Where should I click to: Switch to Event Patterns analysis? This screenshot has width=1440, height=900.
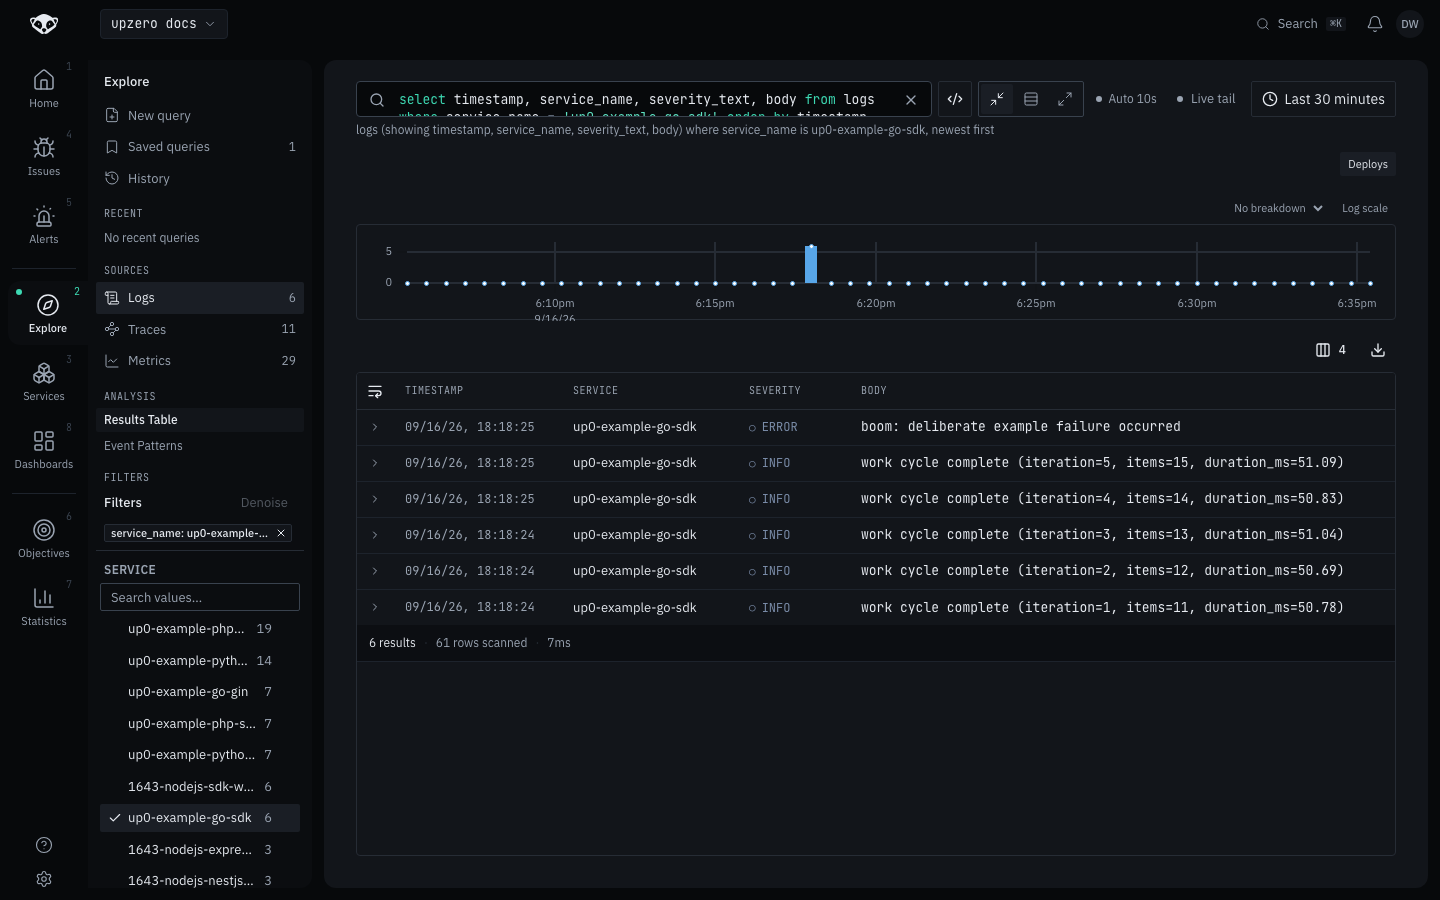pos(200,446)
